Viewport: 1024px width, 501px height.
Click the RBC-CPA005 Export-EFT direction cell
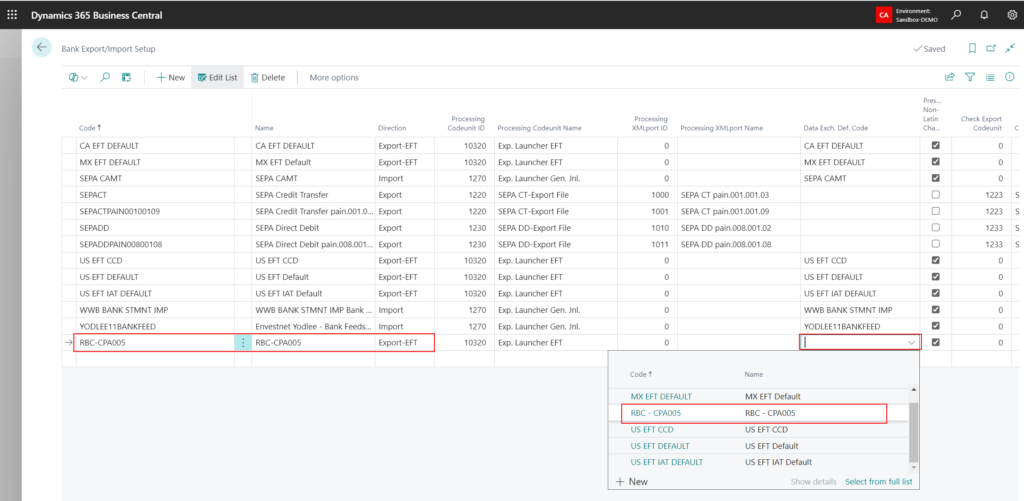pyautogui.click(x=404, y=342)
